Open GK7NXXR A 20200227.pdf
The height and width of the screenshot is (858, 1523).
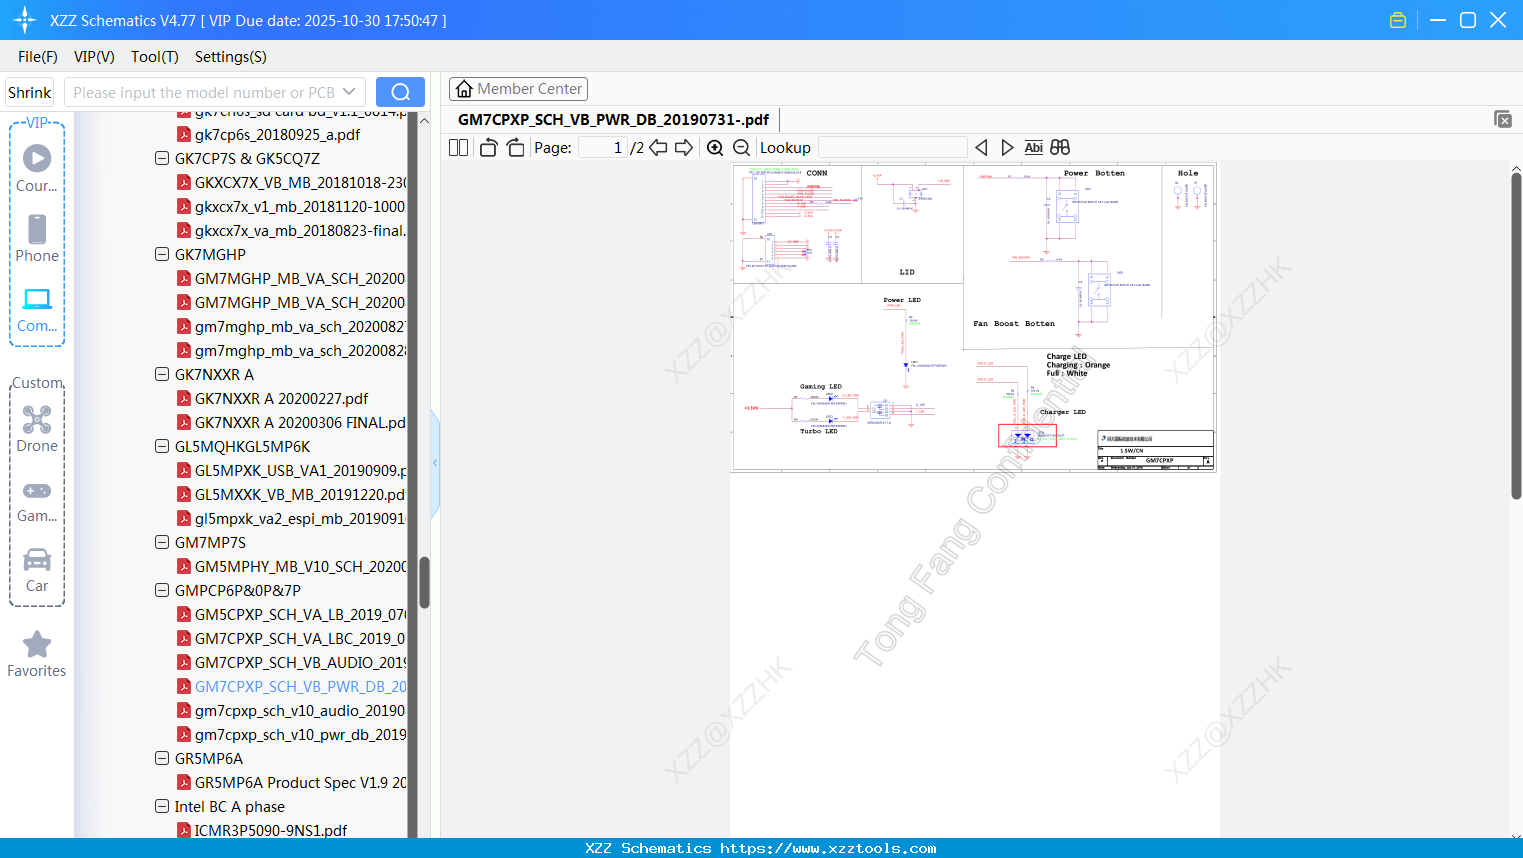point(281,398)
